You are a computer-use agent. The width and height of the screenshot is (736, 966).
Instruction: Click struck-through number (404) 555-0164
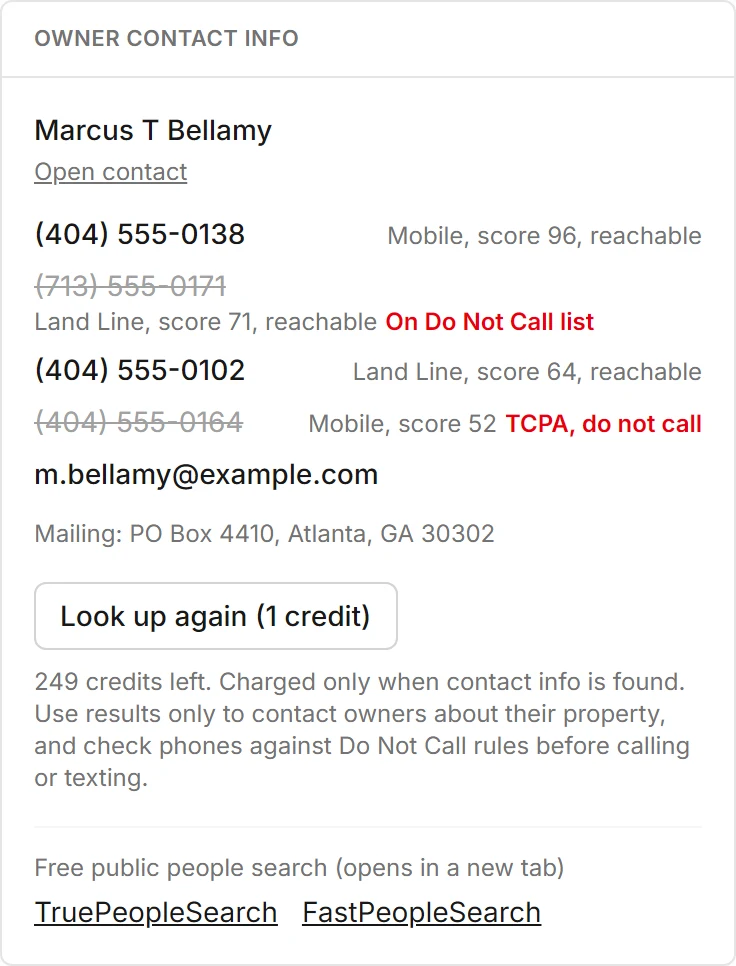point(139,423)
